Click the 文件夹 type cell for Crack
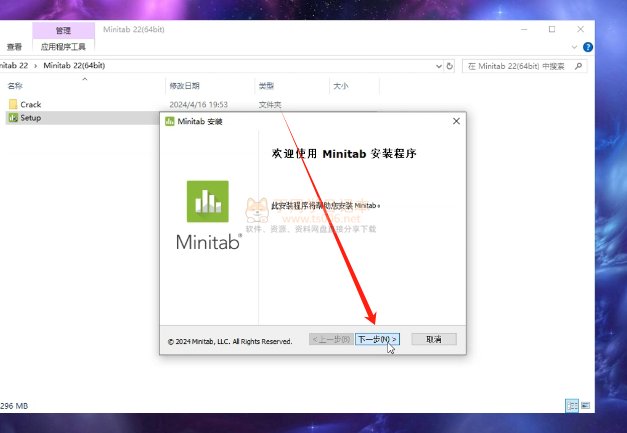The height and width of the screenshot is (433, 627). pyautogui.click(x=270, y=104)
